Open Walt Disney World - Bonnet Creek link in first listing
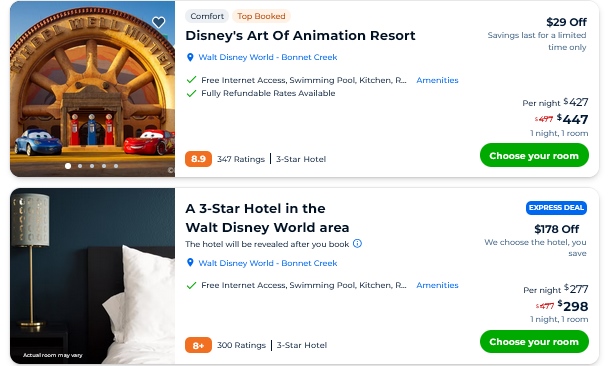This screenshot has width=613, height=366. coord(268,57)
